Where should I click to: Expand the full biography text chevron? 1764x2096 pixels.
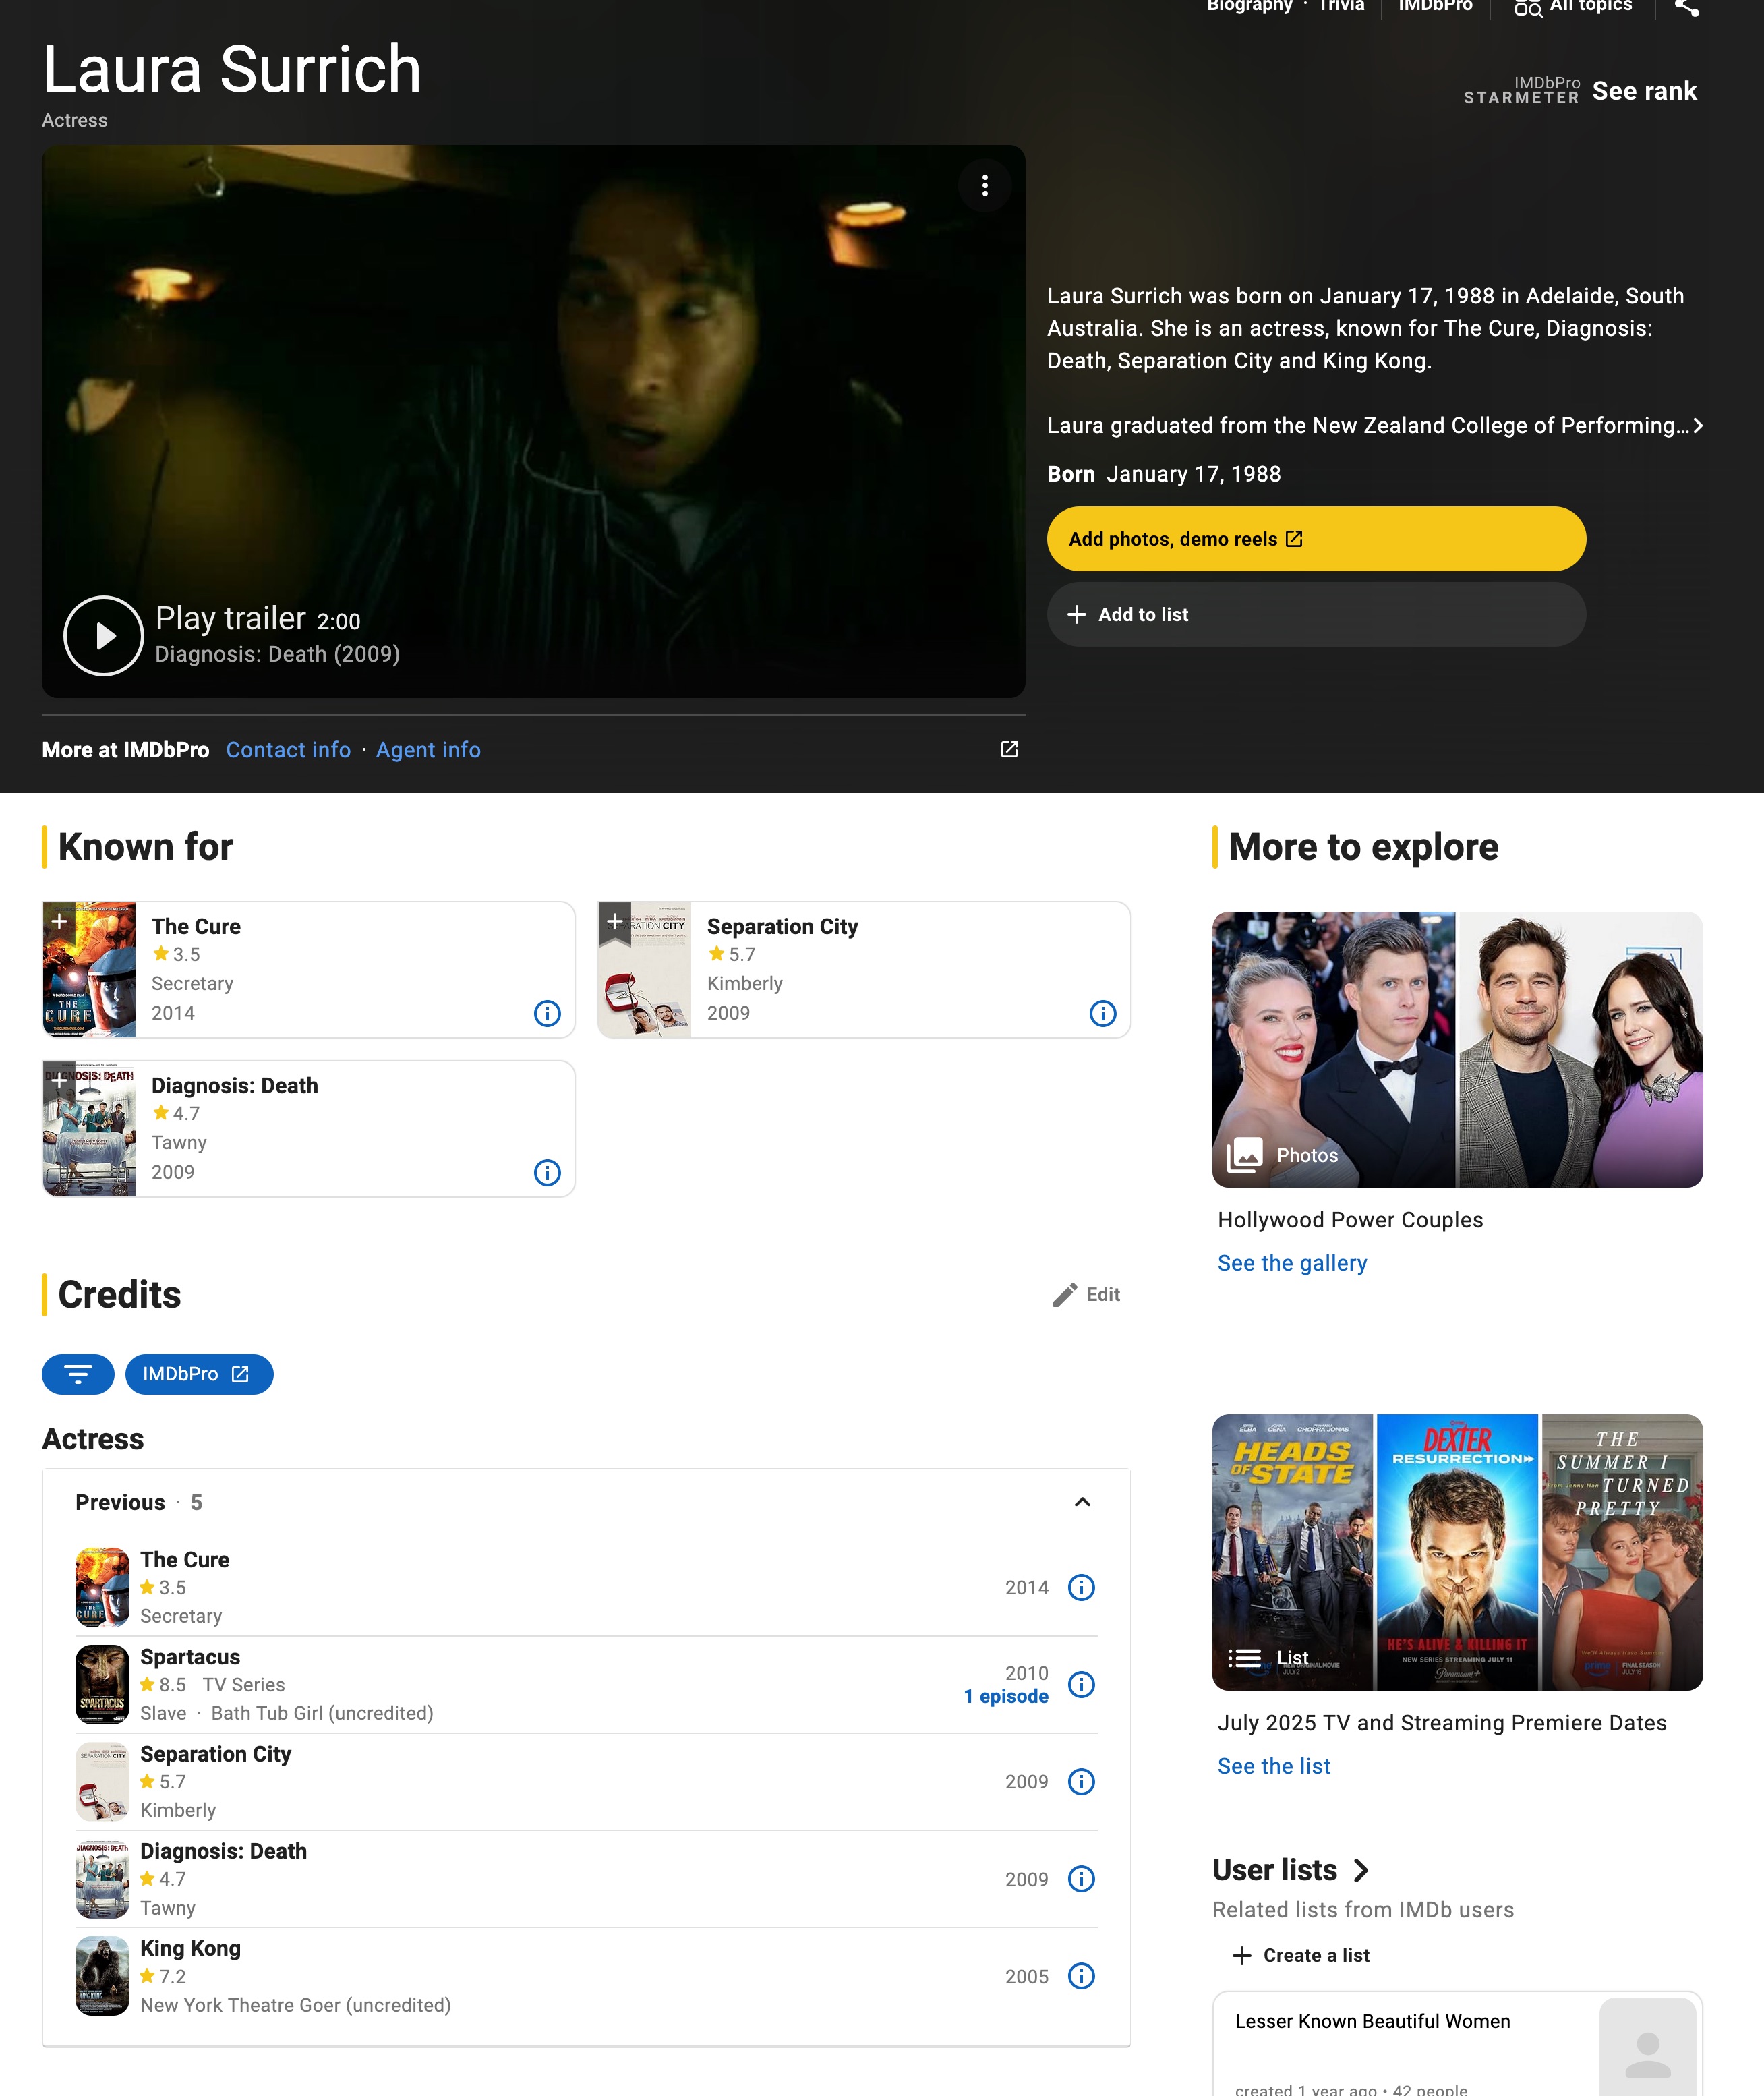coord(1698,426)
